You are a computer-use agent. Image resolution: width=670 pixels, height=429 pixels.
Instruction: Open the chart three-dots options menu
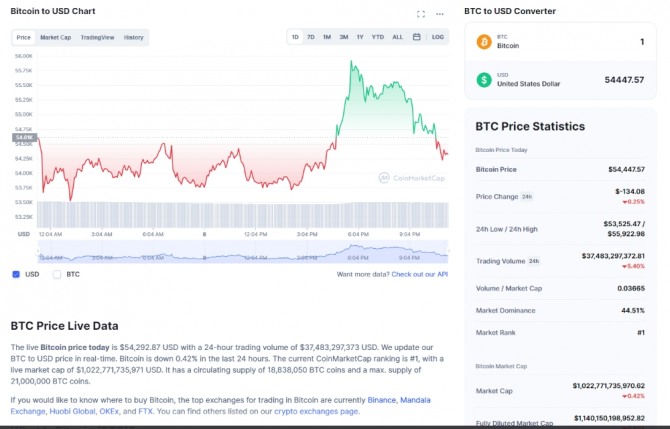tap(440, 14)
